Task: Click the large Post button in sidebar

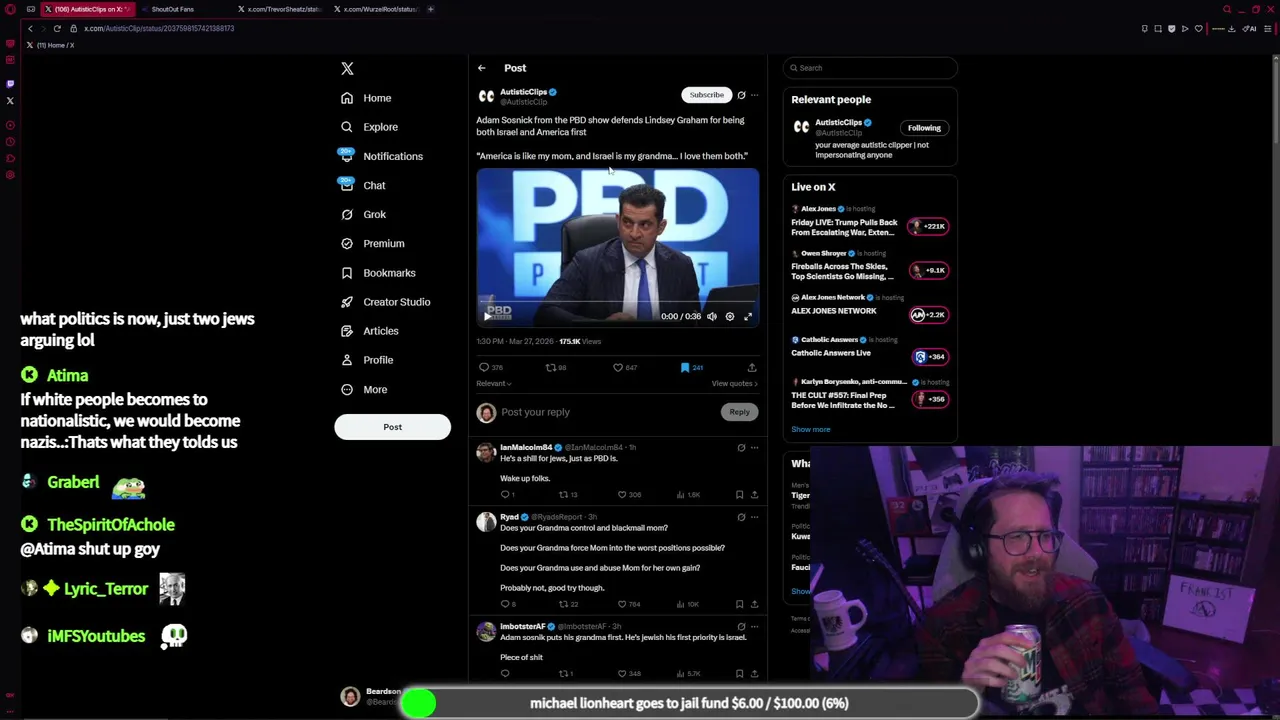Action: coord(392,427)
